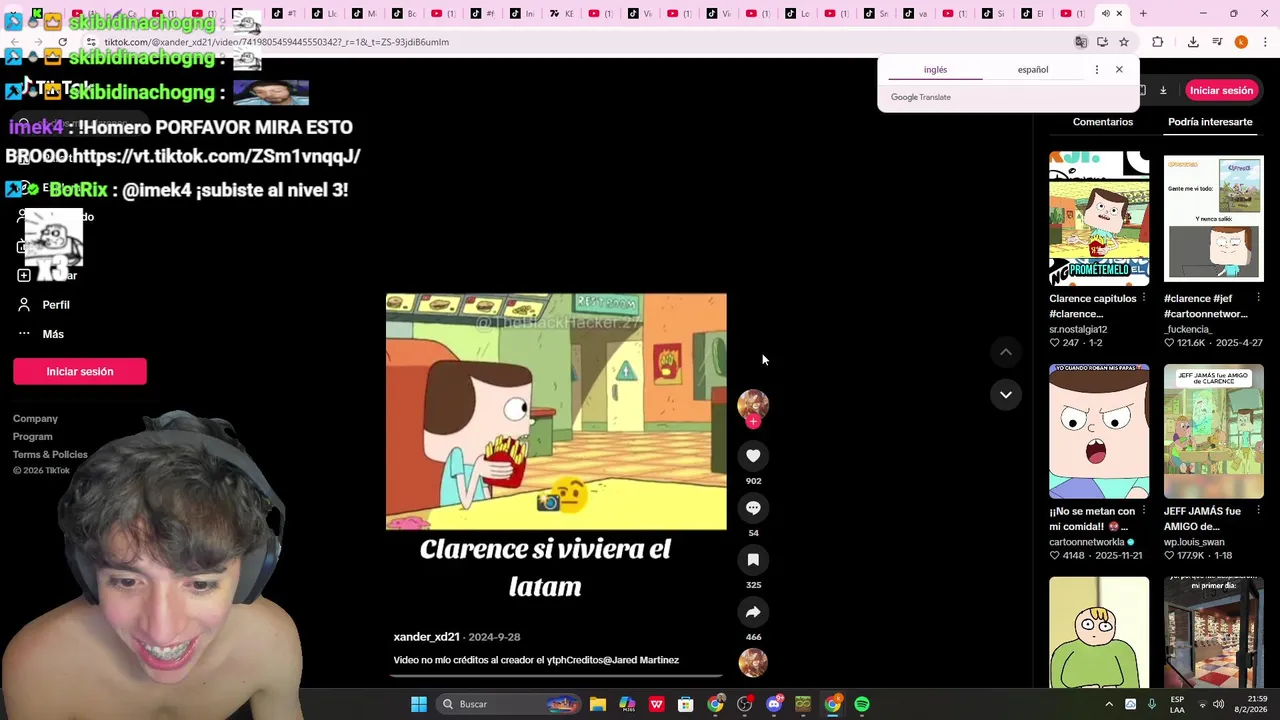Viewport: 1280px width, 720px height.
Task: Open comments via speech bubble icon
Action: (x=753, y=508)
